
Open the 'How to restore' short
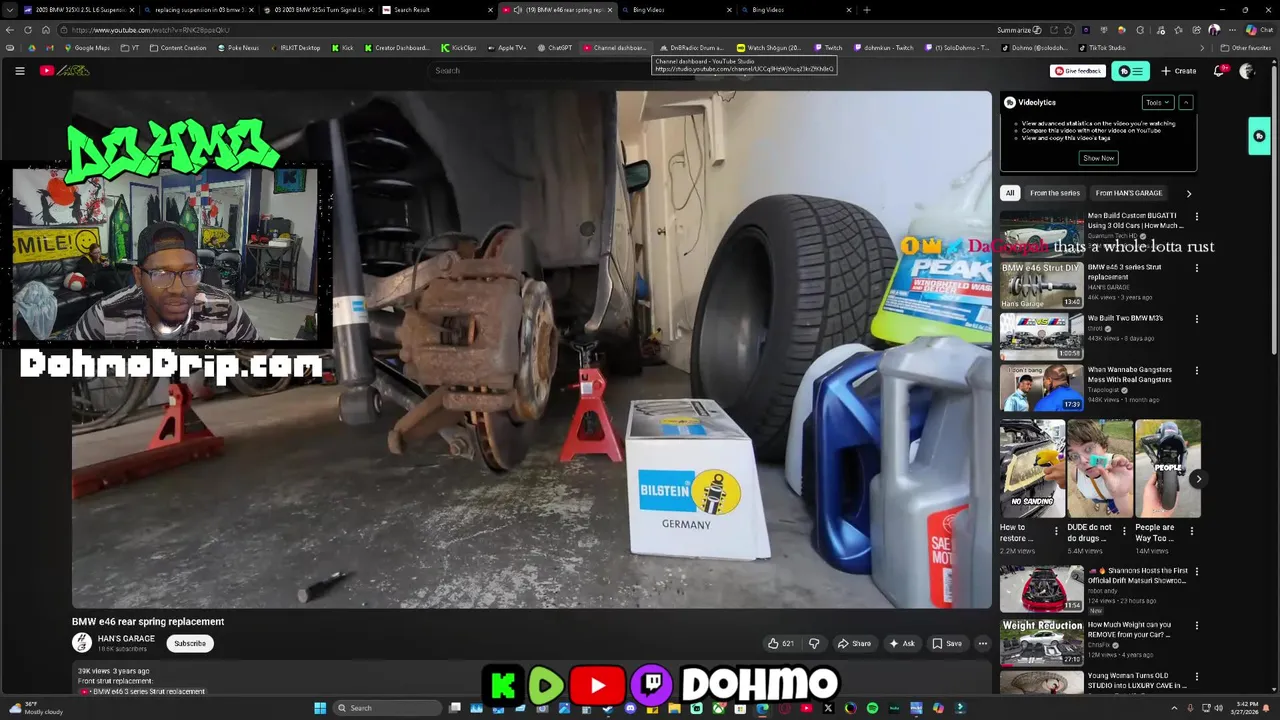coord(1033,469)
